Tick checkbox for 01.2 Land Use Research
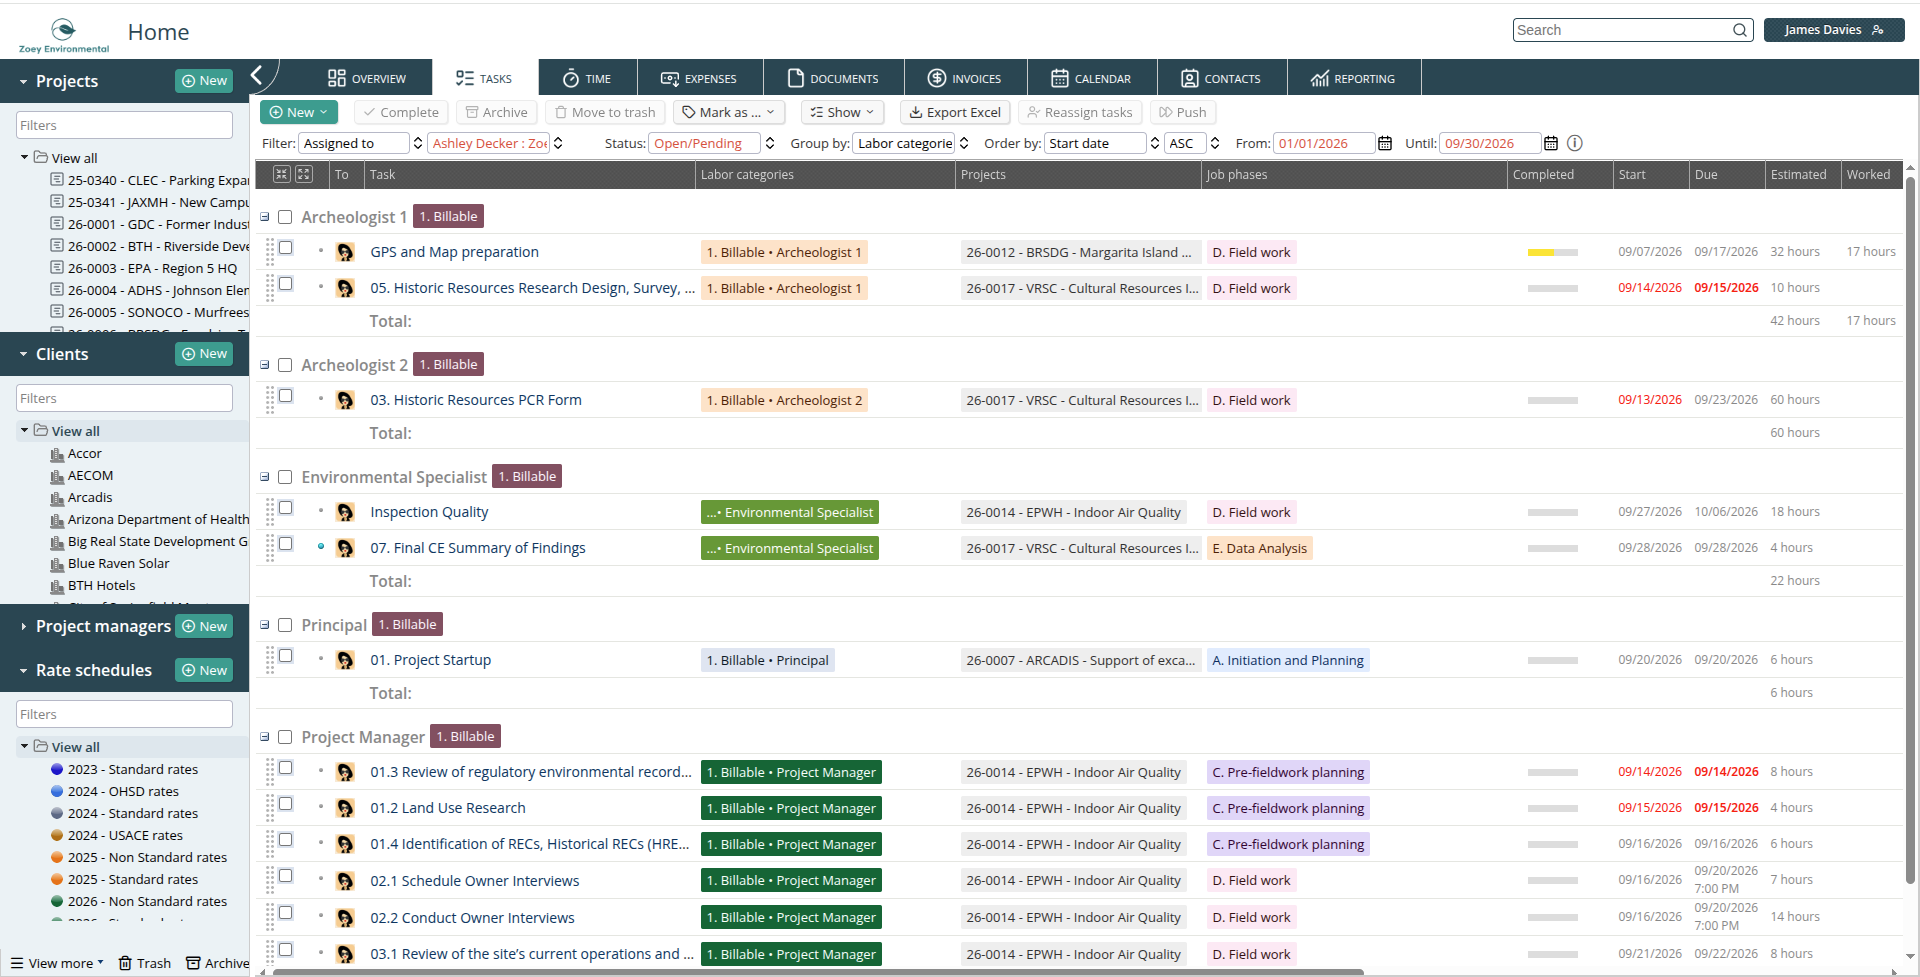 point(285,804)
